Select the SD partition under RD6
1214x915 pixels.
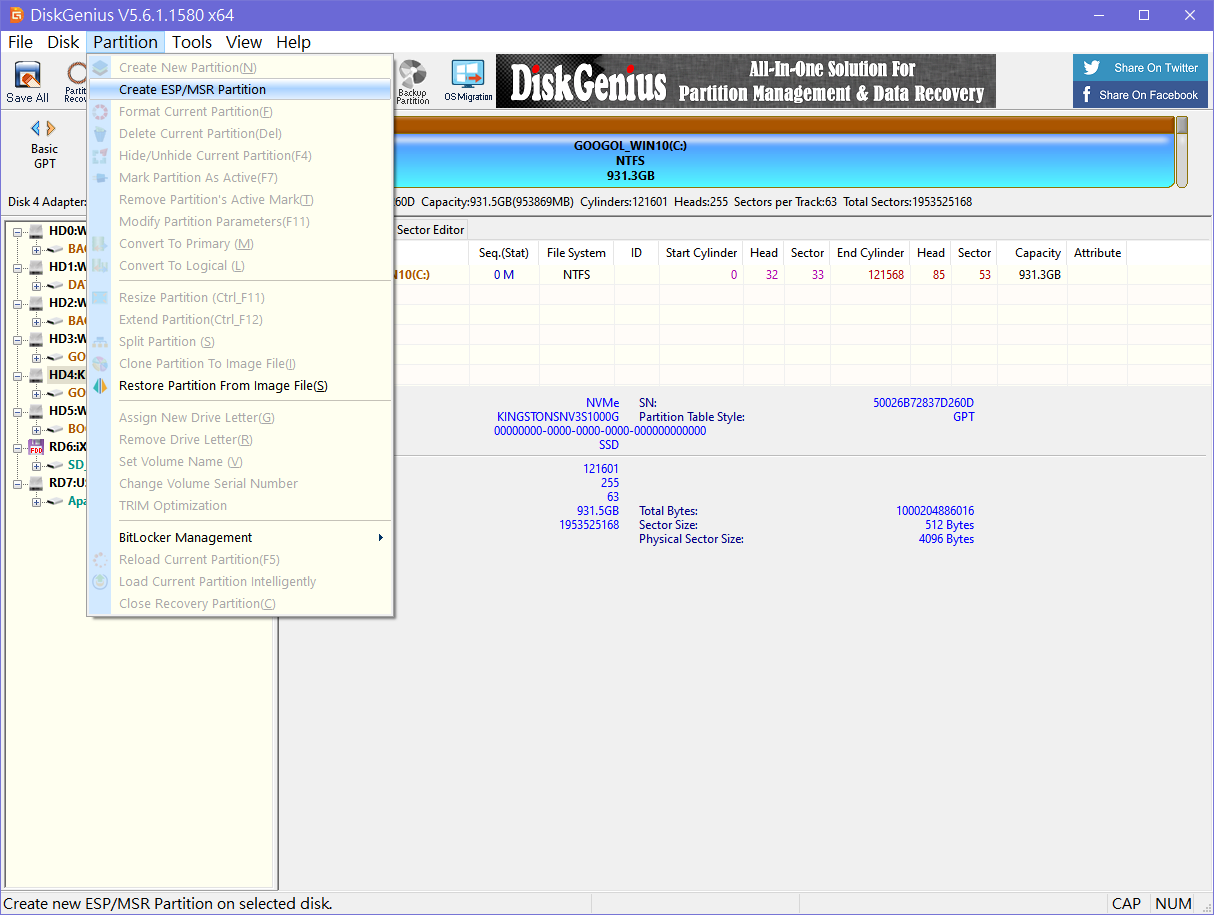(x=76, y=465)
